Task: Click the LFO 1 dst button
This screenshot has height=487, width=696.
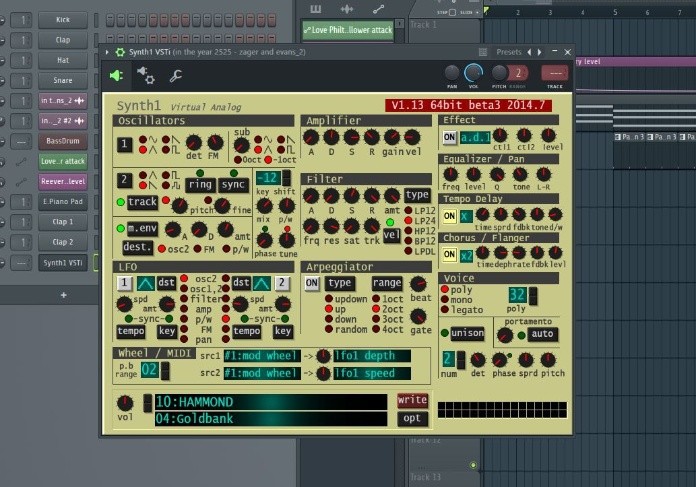Action: (x=166, y=283)
